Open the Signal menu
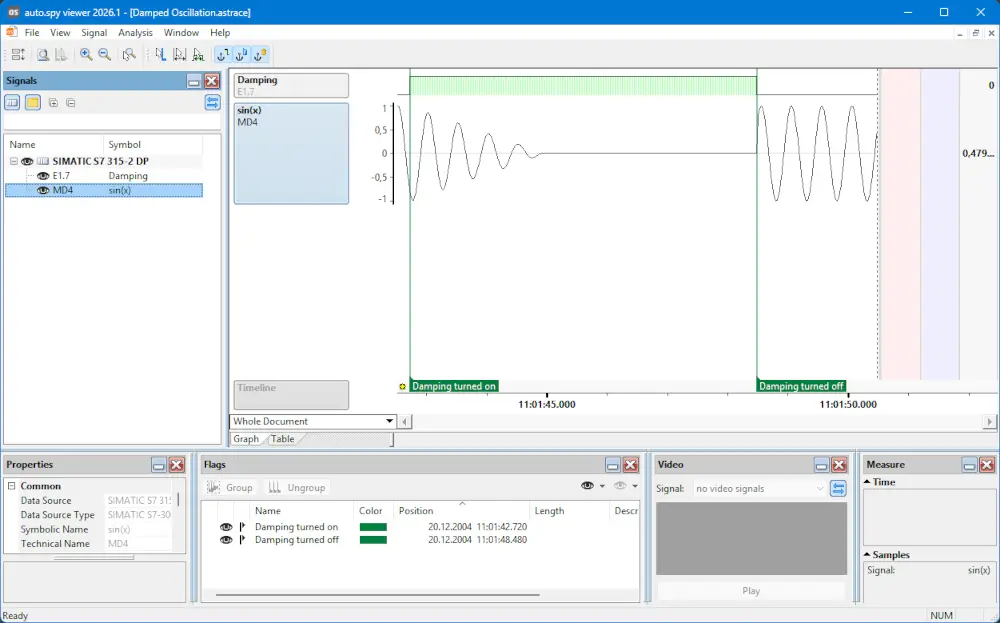This screenshot has width=1000, height=623. 94,33
